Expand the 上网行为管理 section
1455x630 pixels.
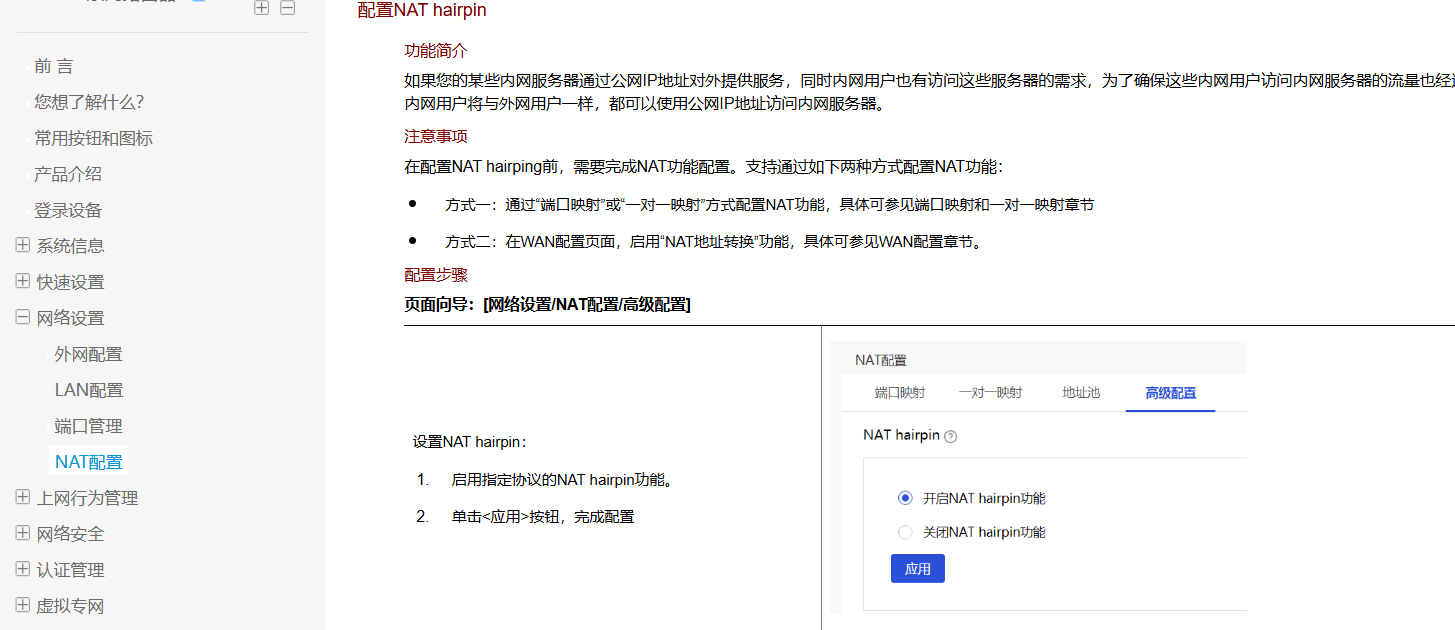[23, 497]
